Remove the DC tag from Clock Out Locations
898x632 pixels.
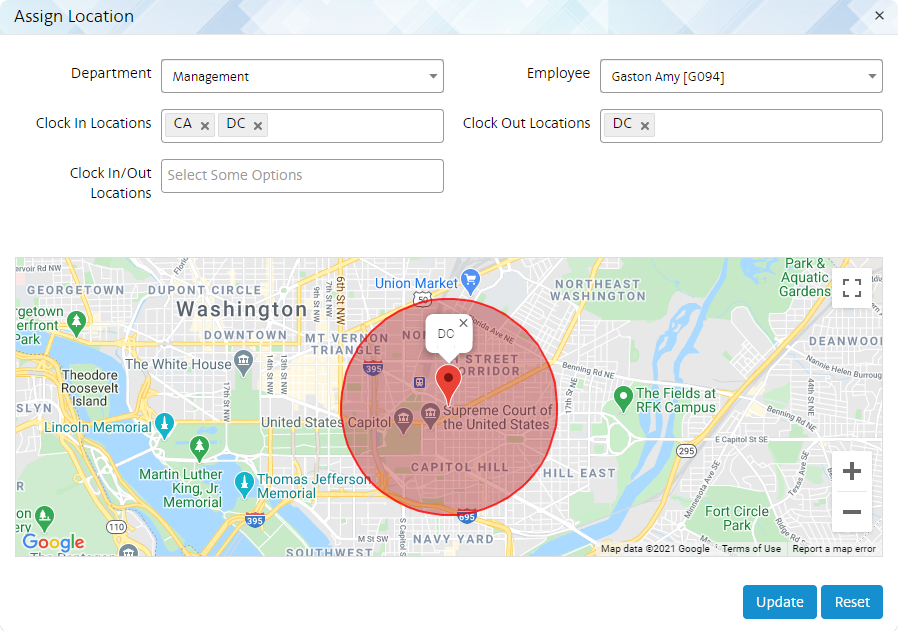click(647, 125)
